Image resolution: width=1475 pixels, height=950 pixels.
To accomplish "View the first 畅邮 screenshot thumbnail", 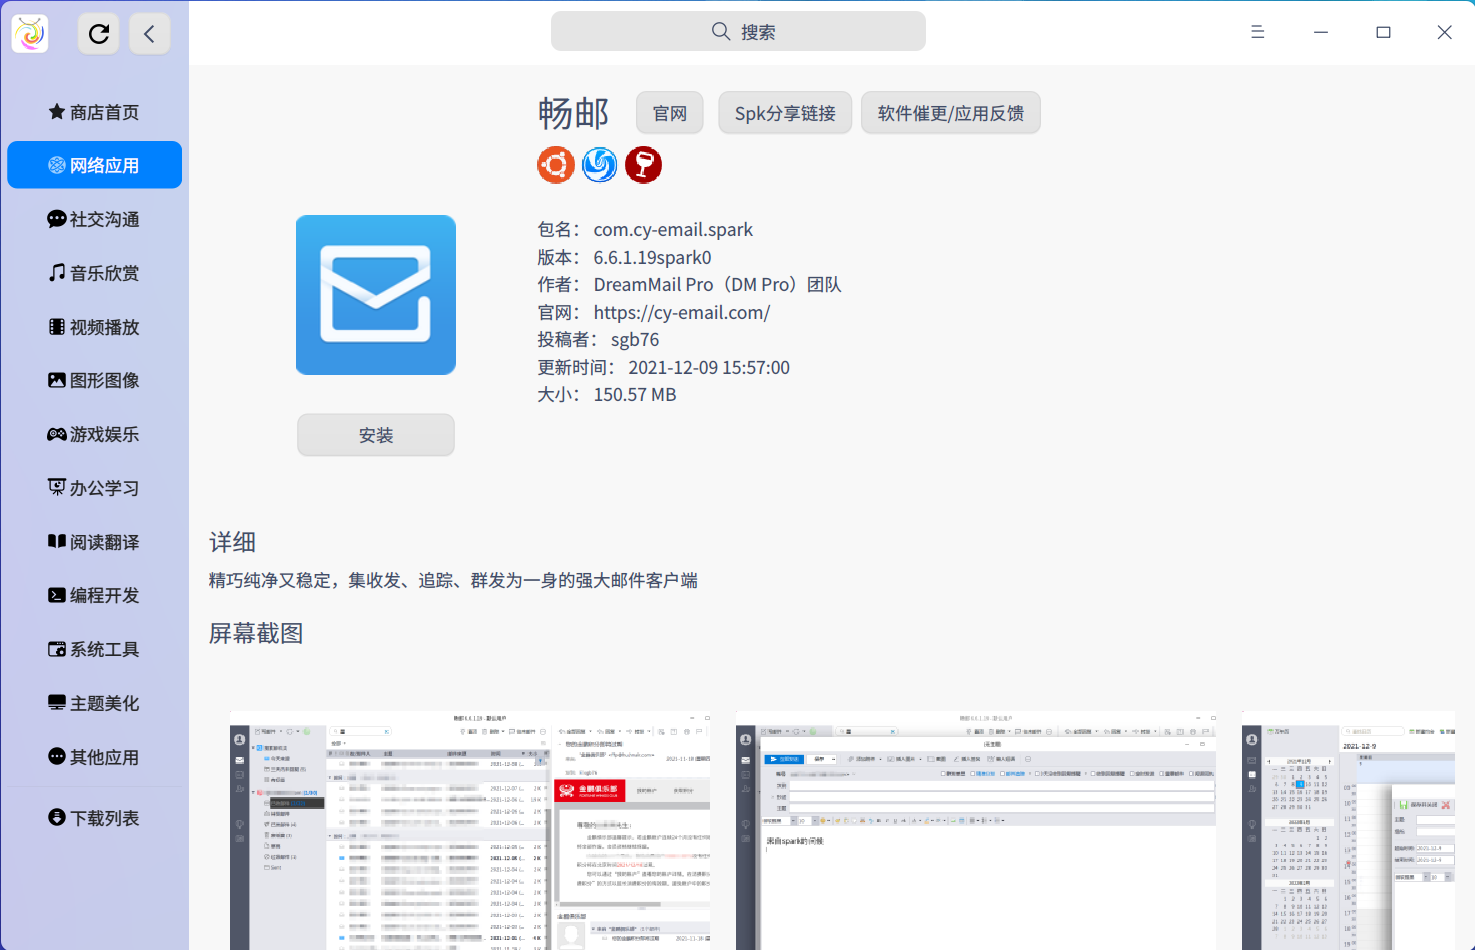I will click(470, 830).
